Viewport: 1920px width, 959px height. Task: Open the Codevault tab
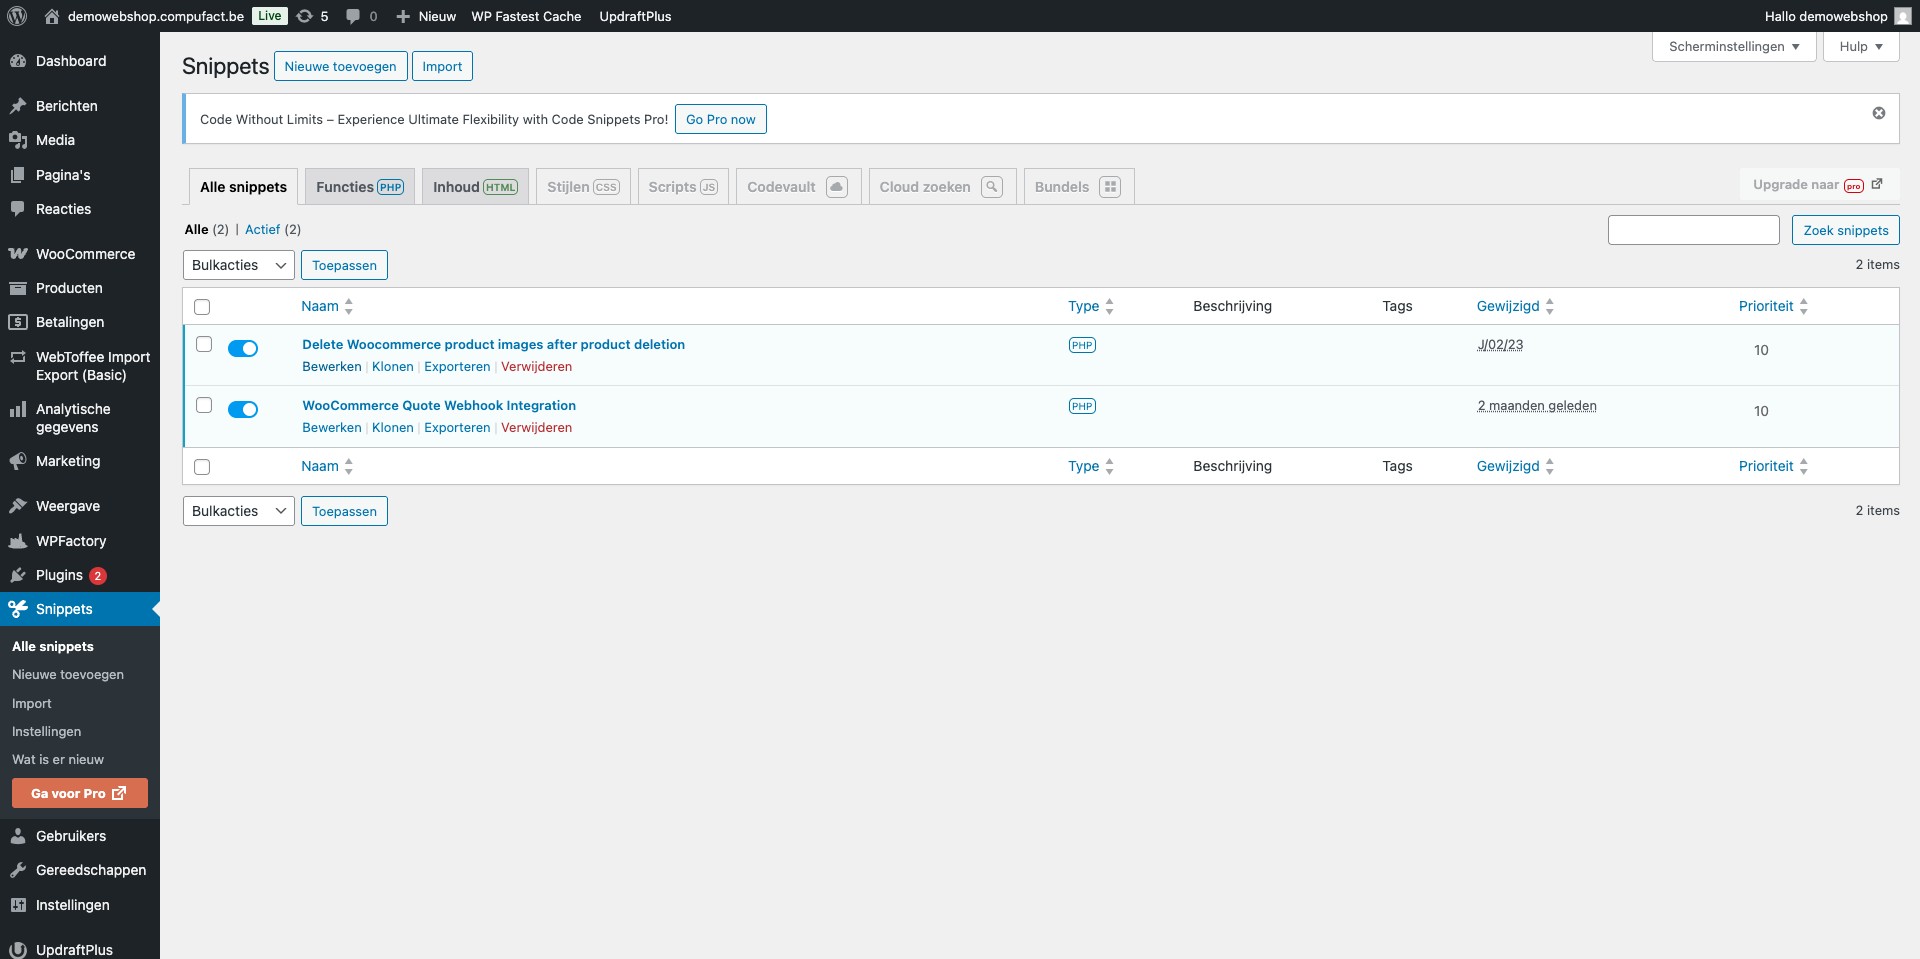pos(798,187)
